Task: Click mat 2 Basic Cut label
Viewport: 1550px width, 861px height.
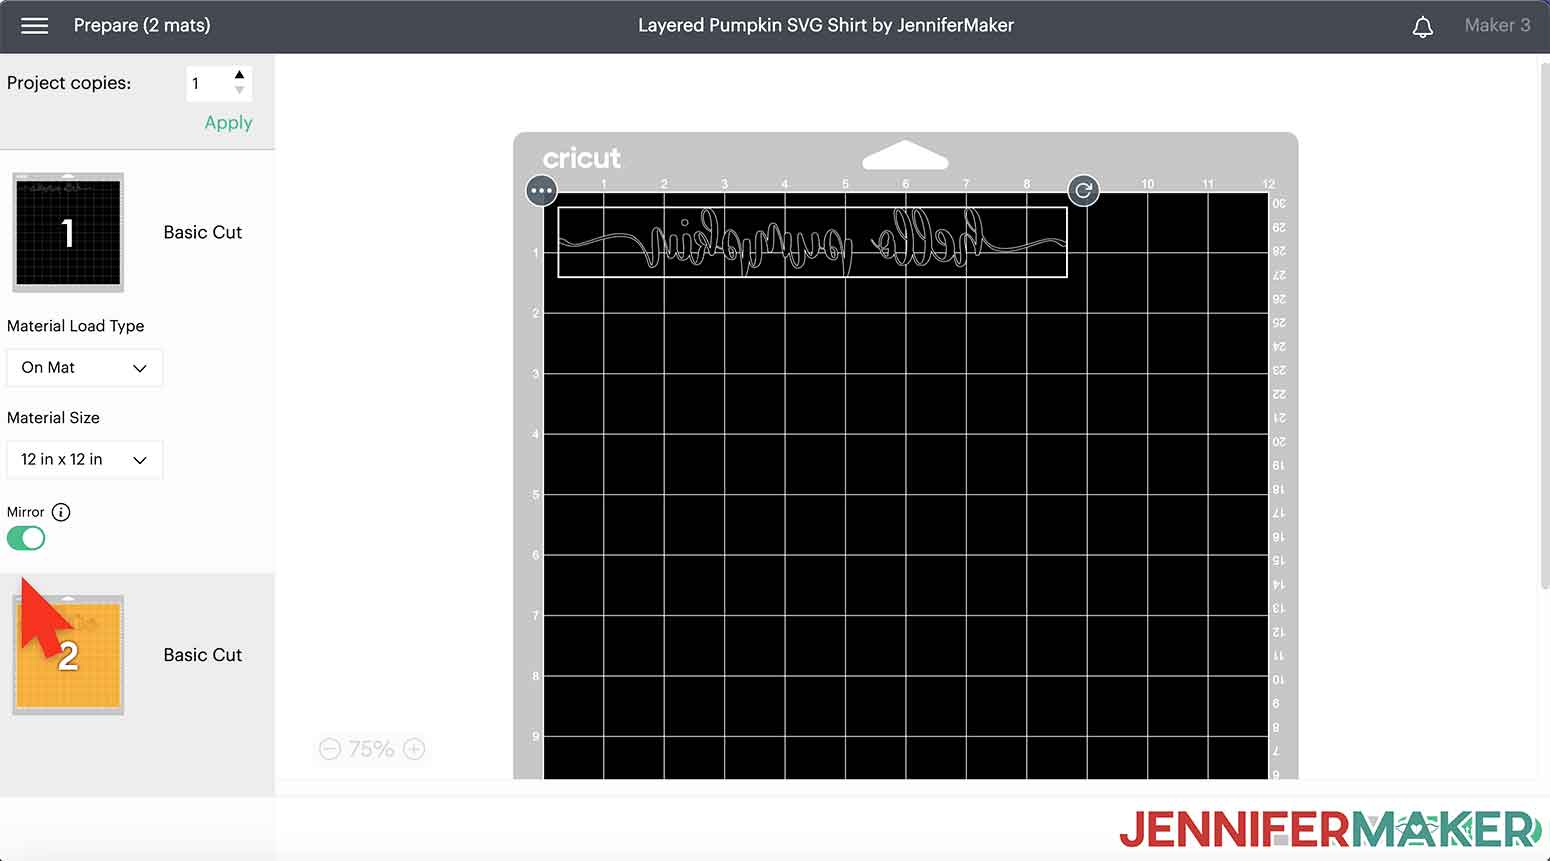Action: 203,655
